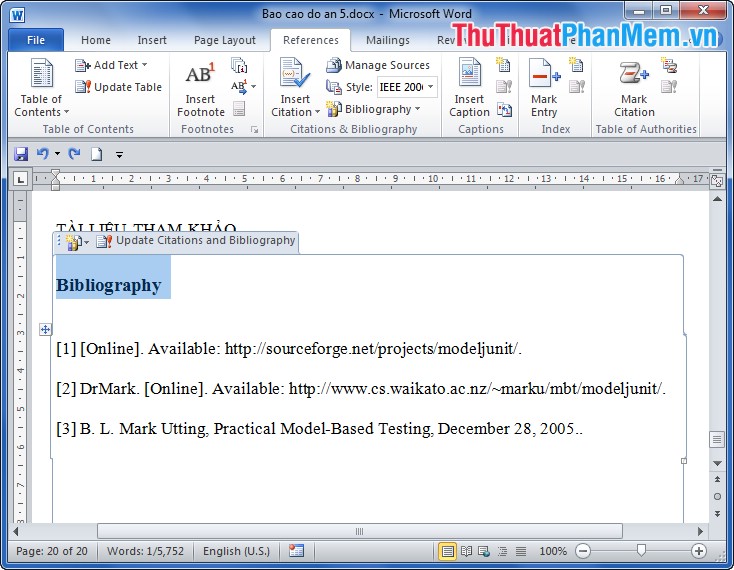Click Show Notes icon in Footnotes group

coord(239,109)
